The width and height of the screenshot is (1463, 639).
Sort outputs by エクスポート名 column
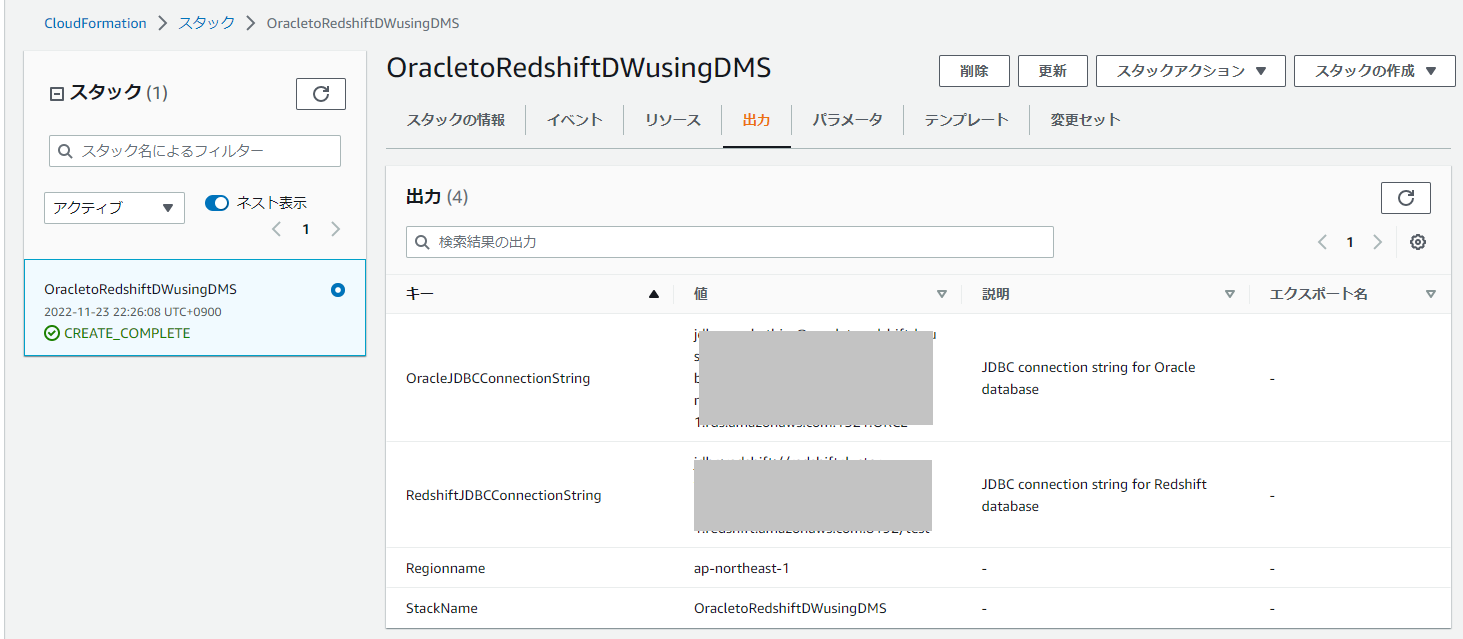coord(1430,294)
